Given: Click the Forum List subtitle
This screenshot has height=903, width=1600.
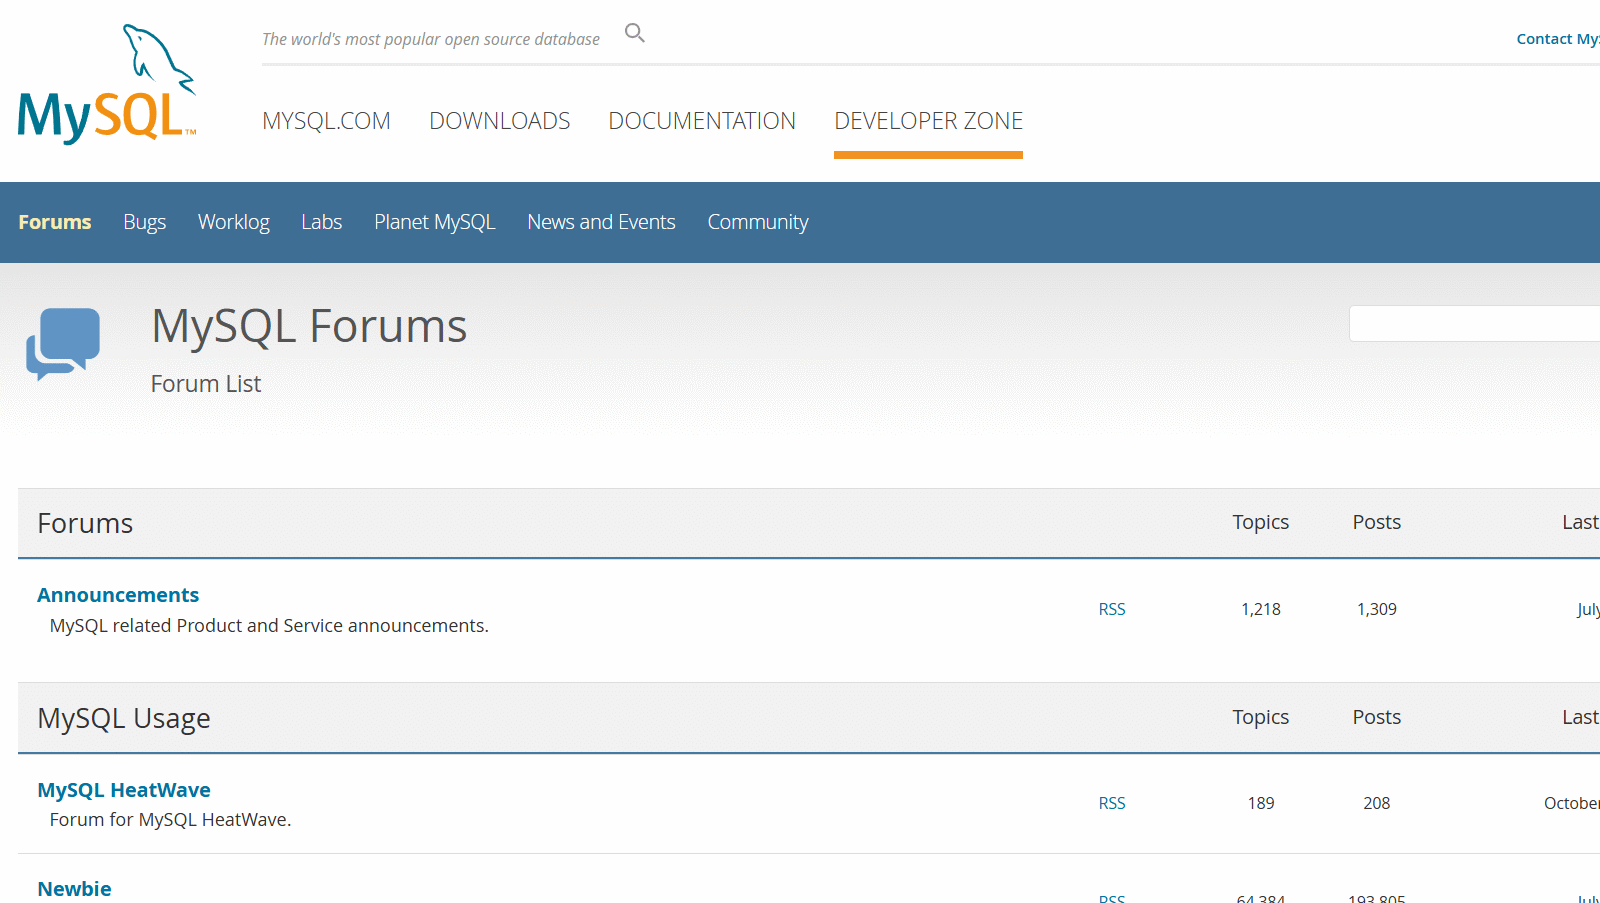Looking at the screenshot, I should pos(206,384).
